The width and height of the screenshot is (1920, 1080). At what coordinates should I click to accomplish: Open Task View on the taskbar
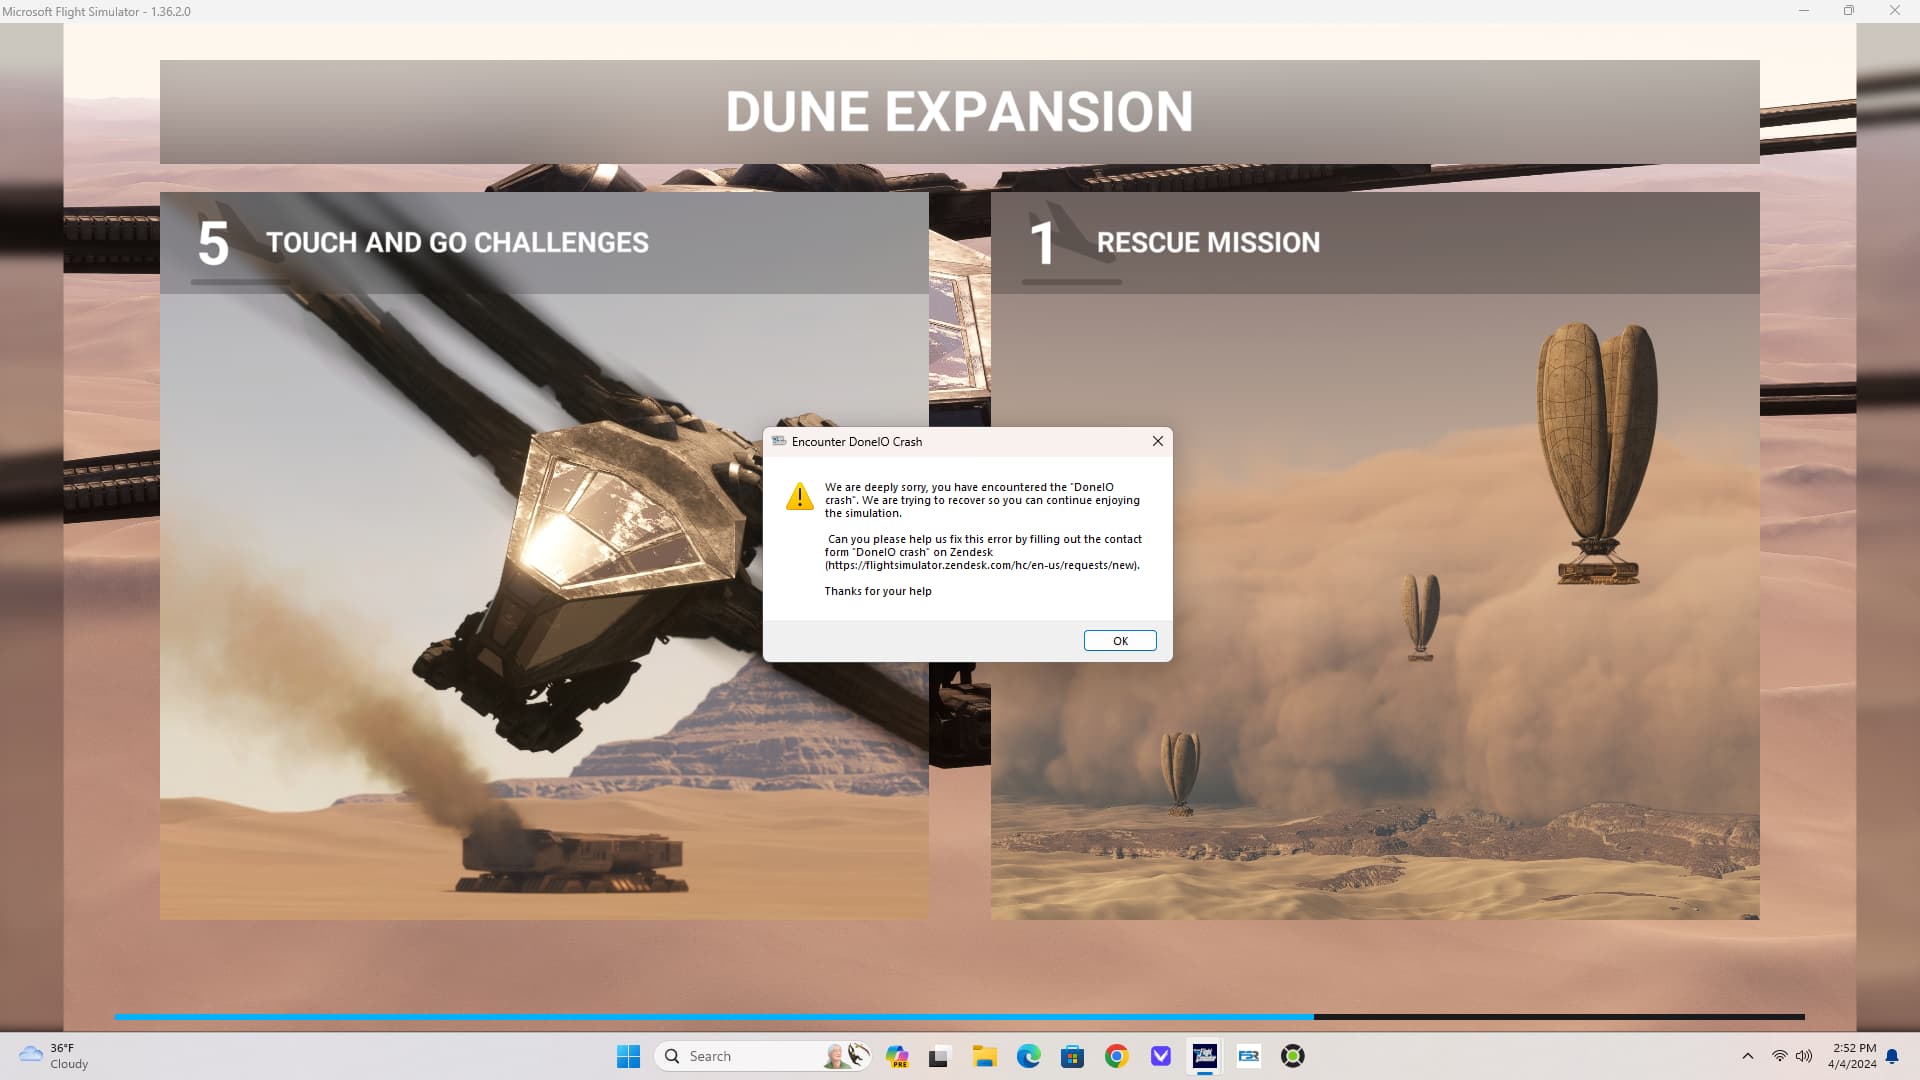939,1056
